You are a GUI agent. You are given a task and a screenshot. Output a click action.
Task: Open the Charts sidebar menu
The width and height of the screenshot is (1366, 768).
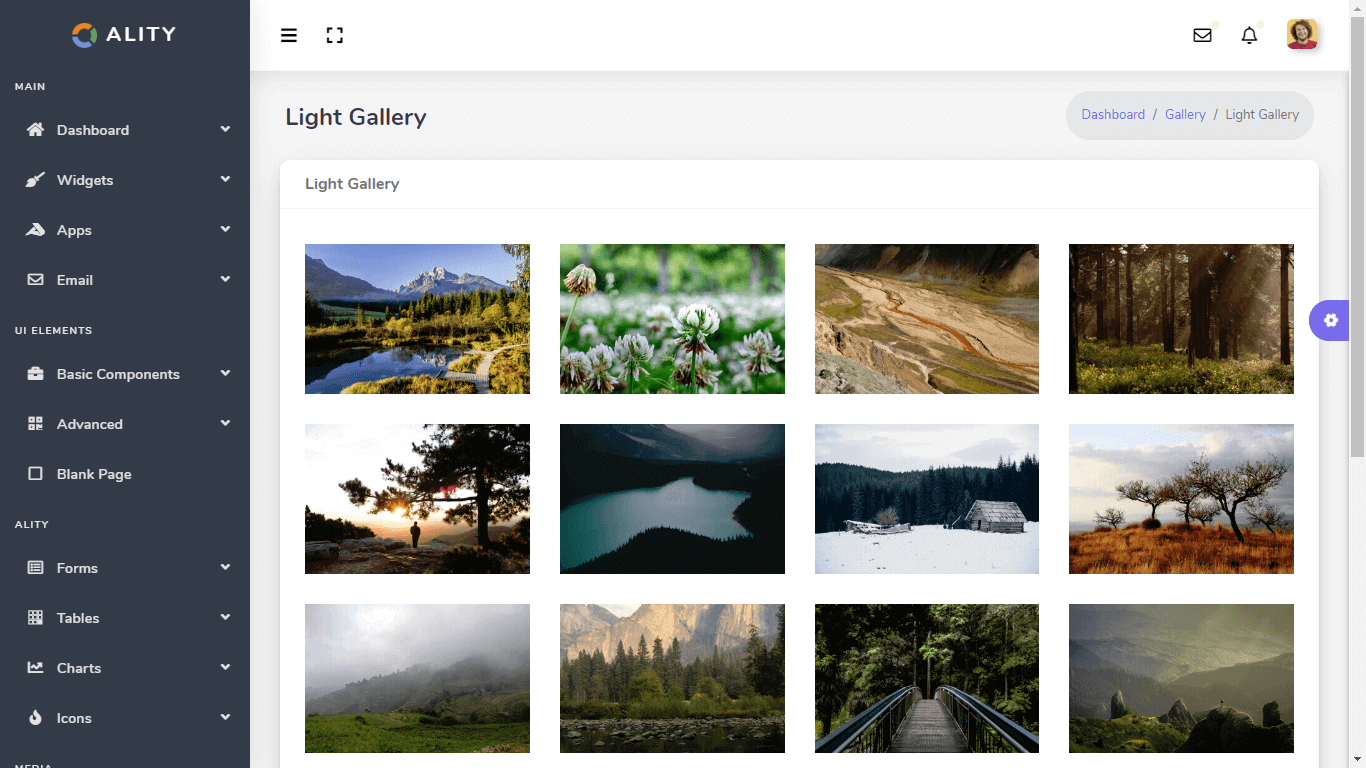coord(78,668)
